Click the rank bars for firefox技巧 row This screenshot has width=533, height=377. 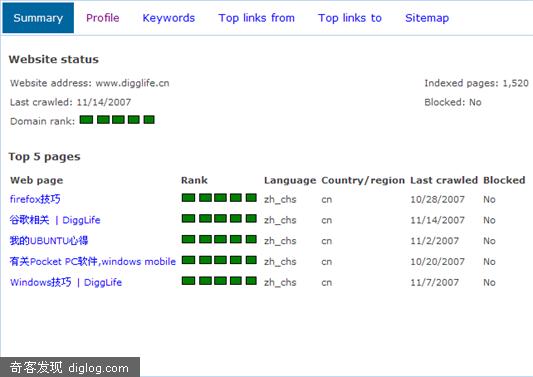tap(219, 198)
